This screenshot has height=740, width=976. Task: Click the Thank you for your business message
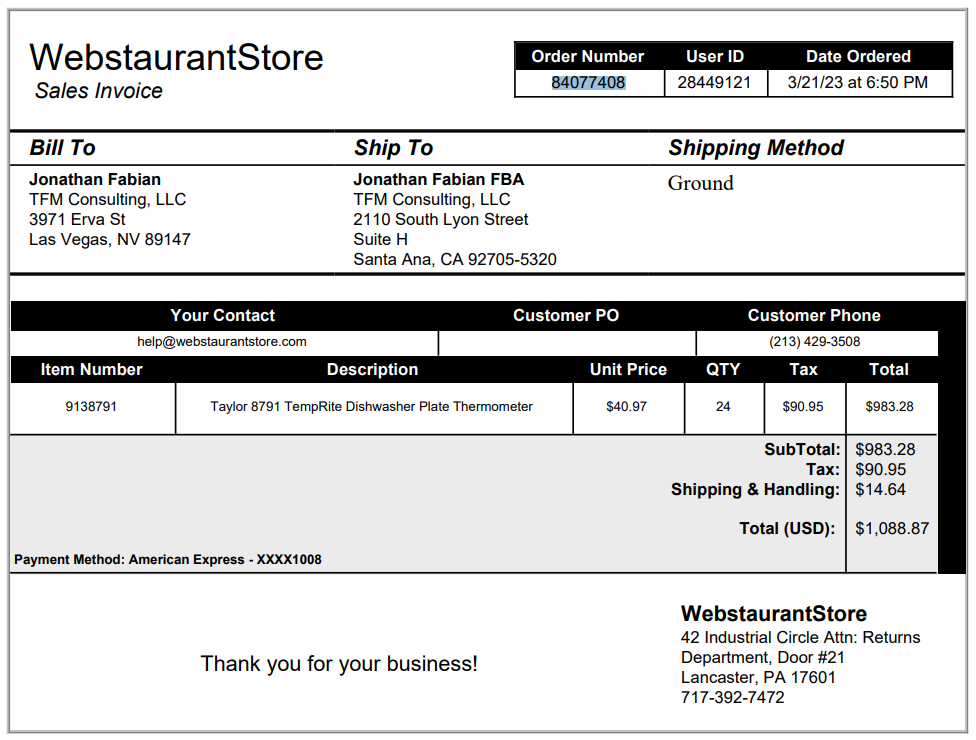pyautogui.click(x=339, y=664)
